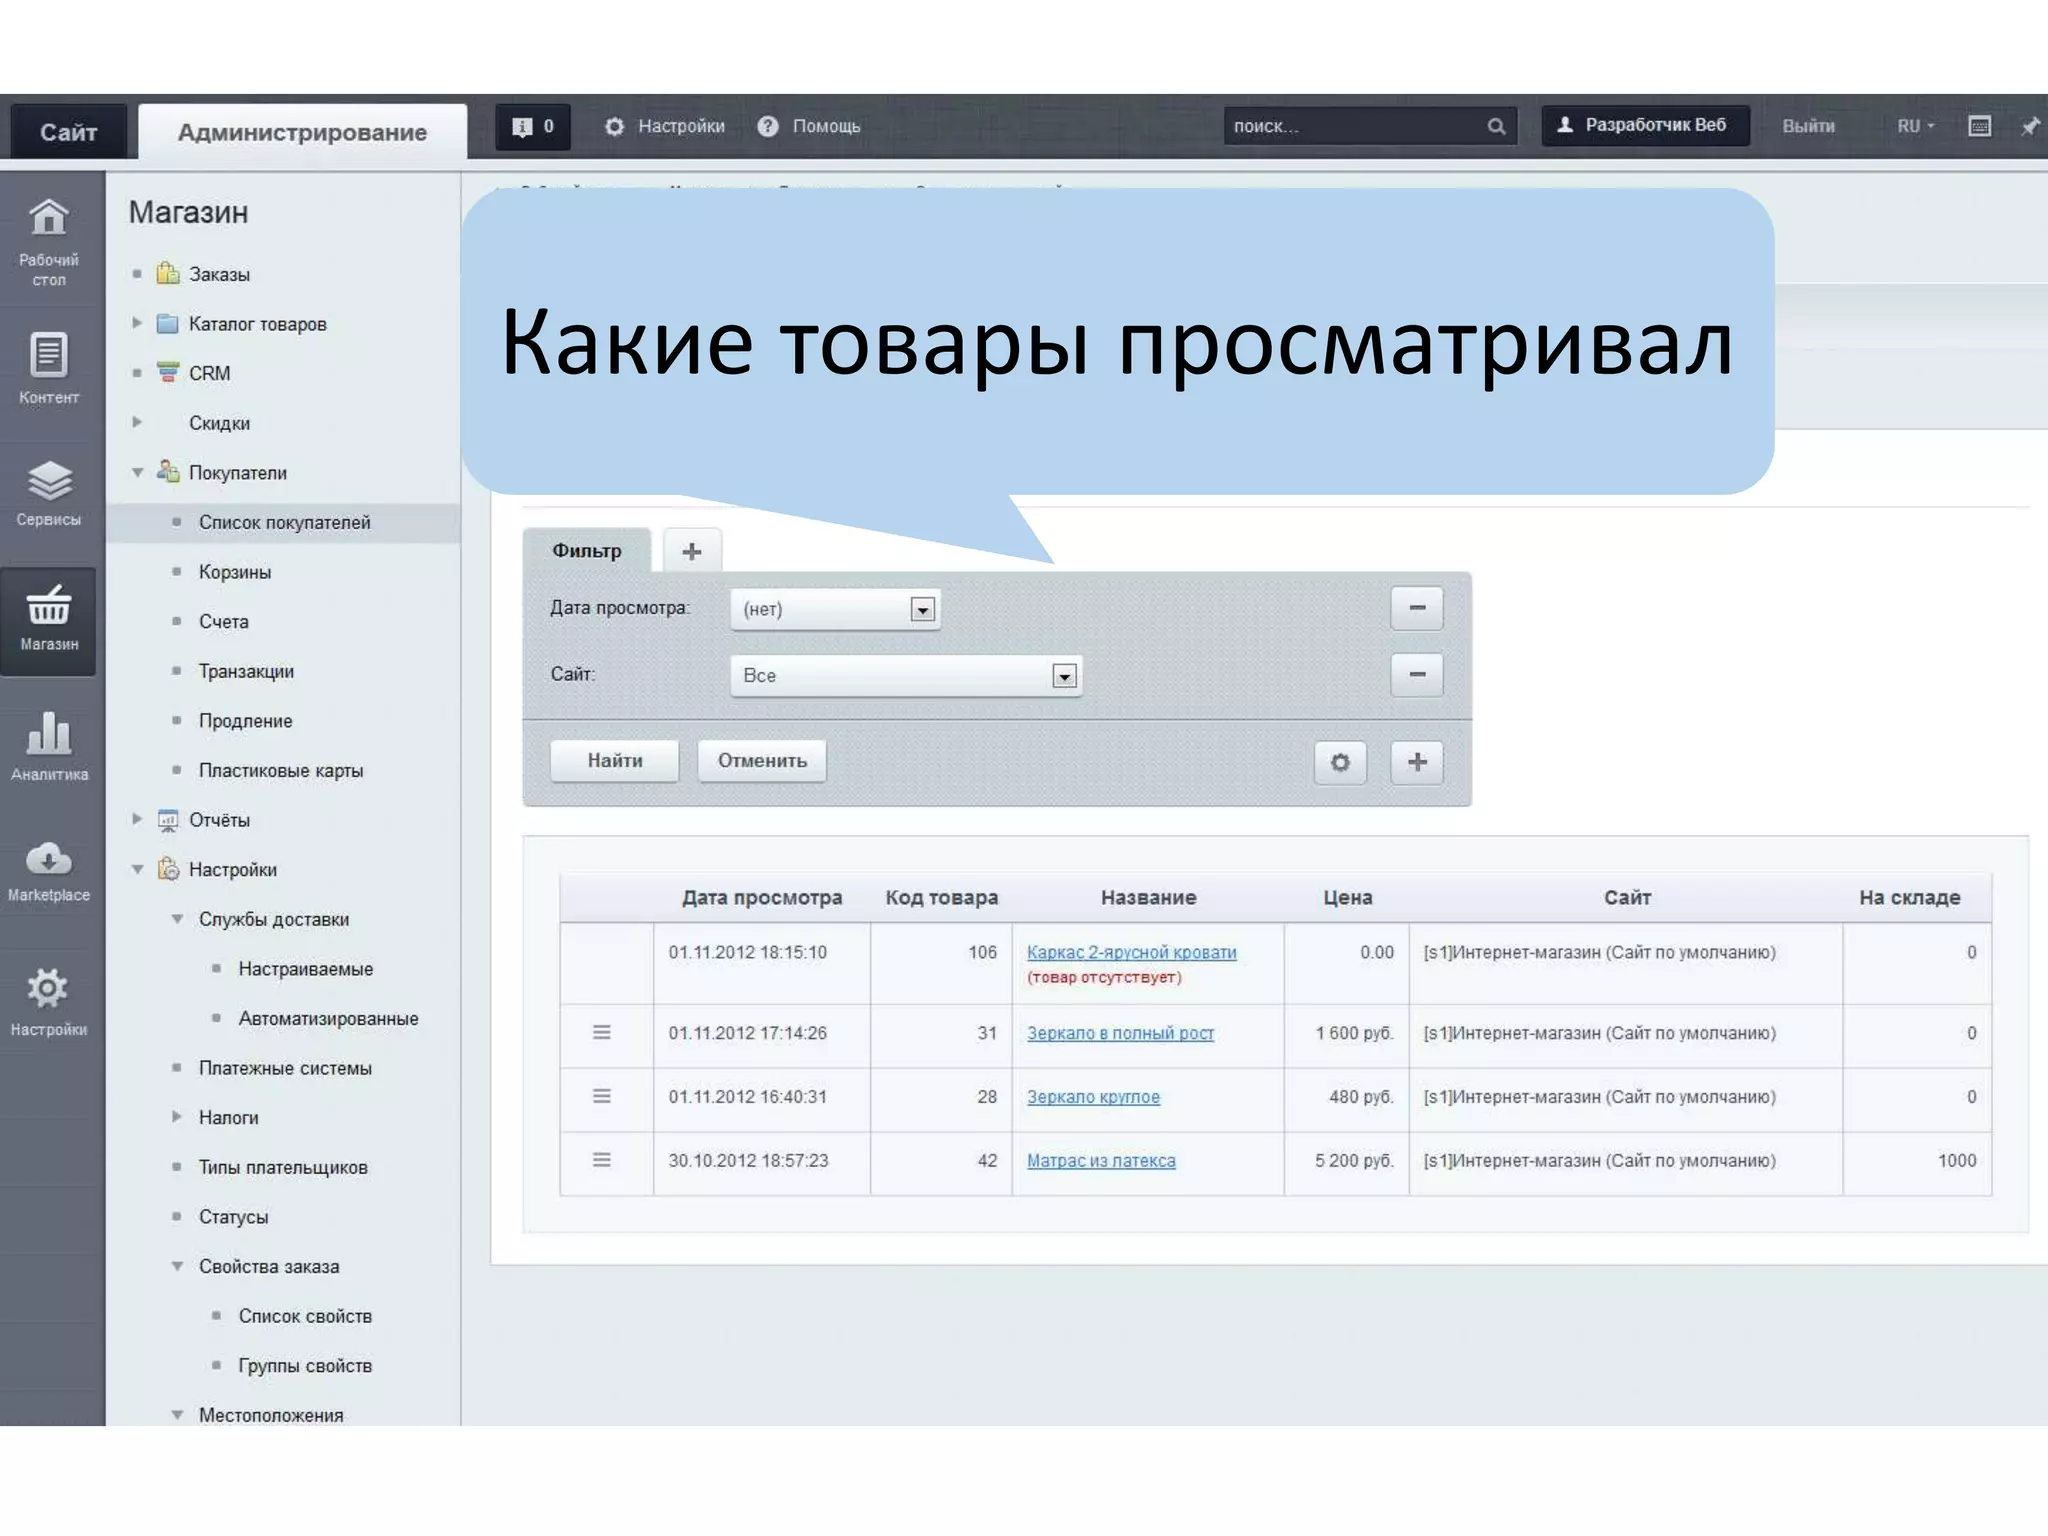Select Типы плательщиков in the tree
This screenshot has width=2048, height=1536.
click(x=283, y=1167)
